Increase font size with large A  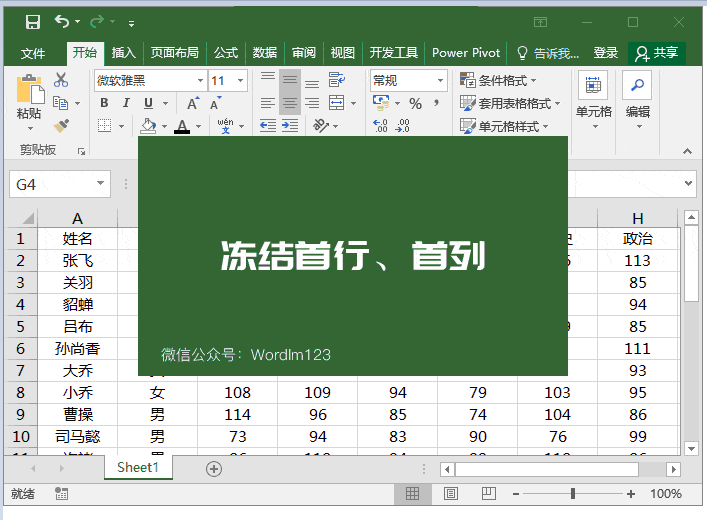tap(193, 103)
